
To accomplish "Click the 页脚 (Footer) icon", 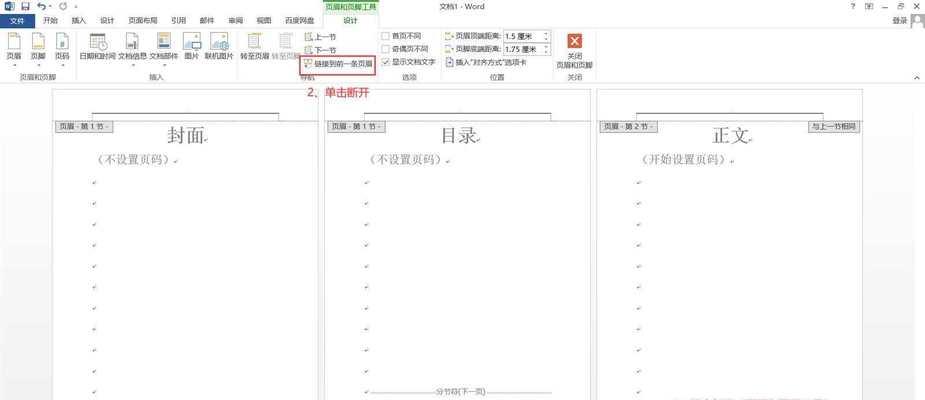I will 38,42.
